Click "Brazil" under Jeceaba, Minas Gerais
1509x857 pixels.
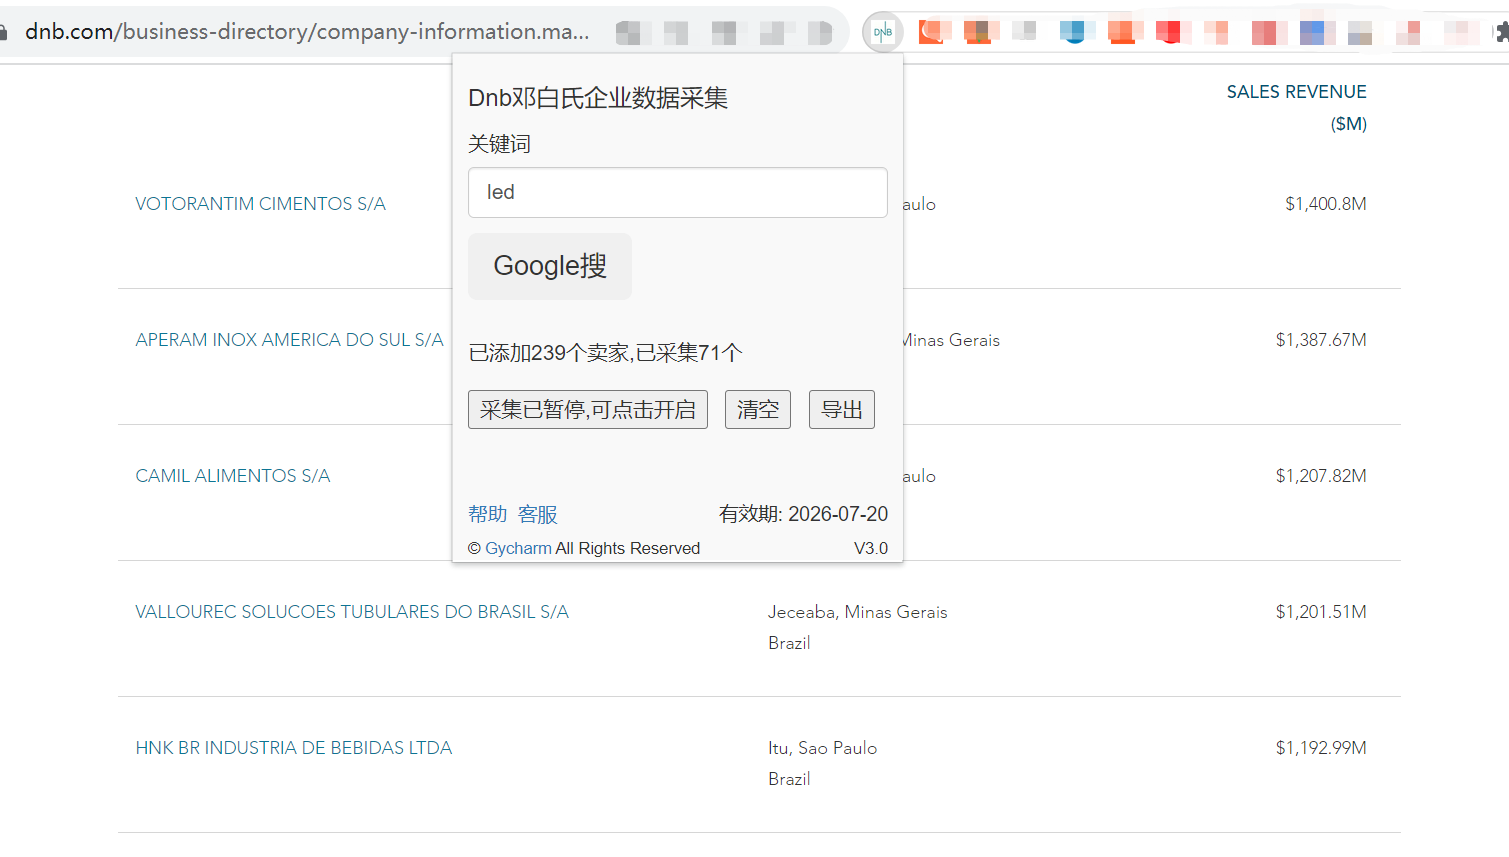click(789, 643)
